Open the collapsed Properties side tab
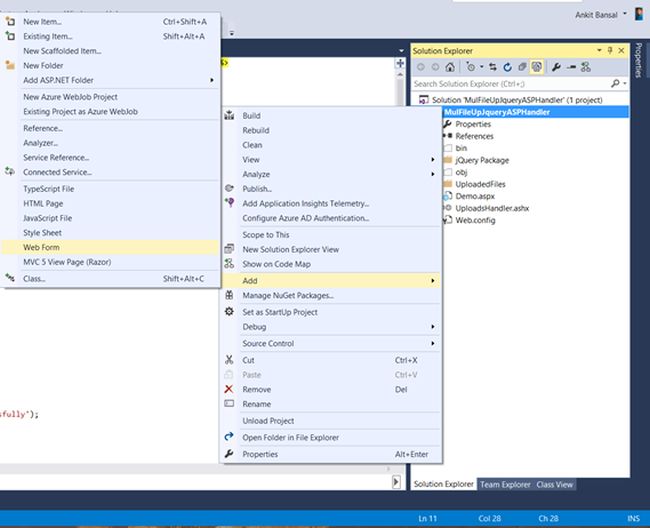 (x=639, y=60)
